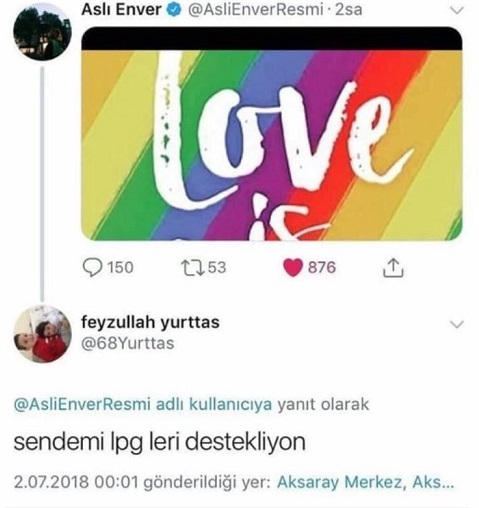Click the 2.07.2018 00:01 reply timestamp
479x508 pixels.
pyautogui.click(x=76, y=482)
